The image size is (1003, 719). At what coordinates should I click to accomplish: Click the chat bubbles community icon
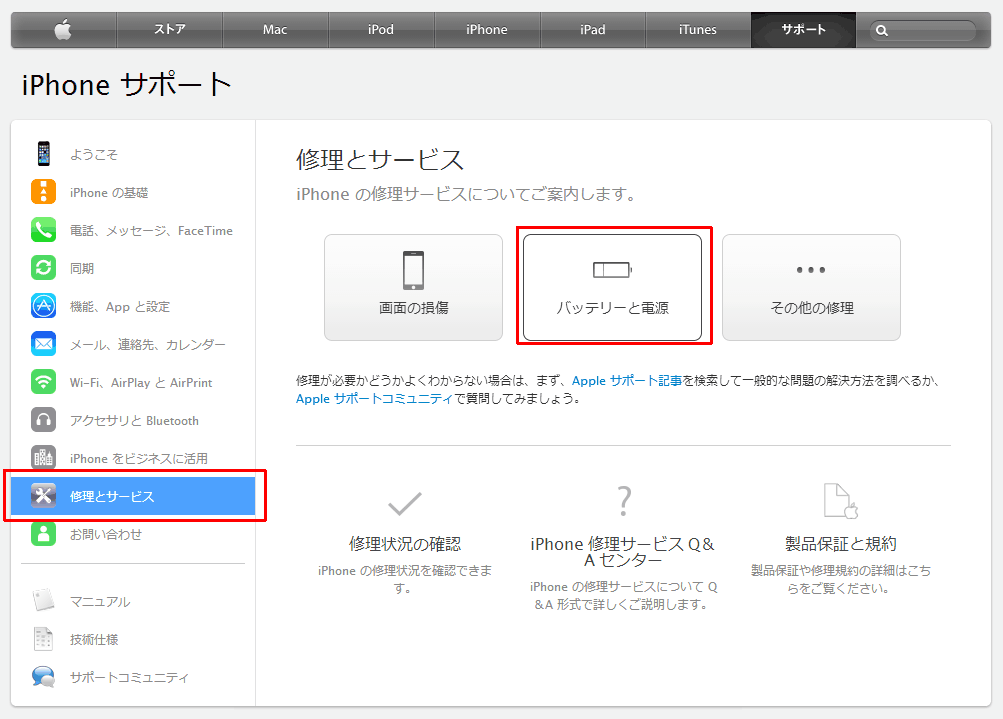click(43, 677)
